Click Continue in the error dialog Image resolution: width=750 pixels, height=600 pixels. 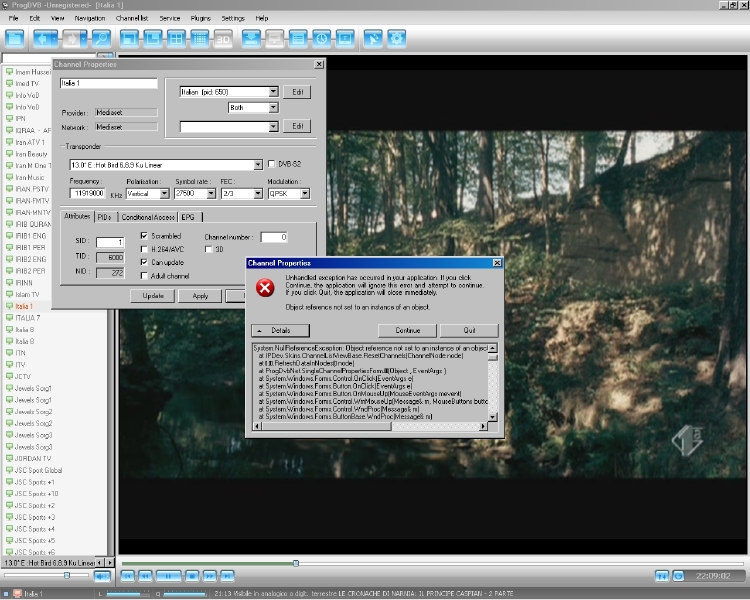(407, 330)
